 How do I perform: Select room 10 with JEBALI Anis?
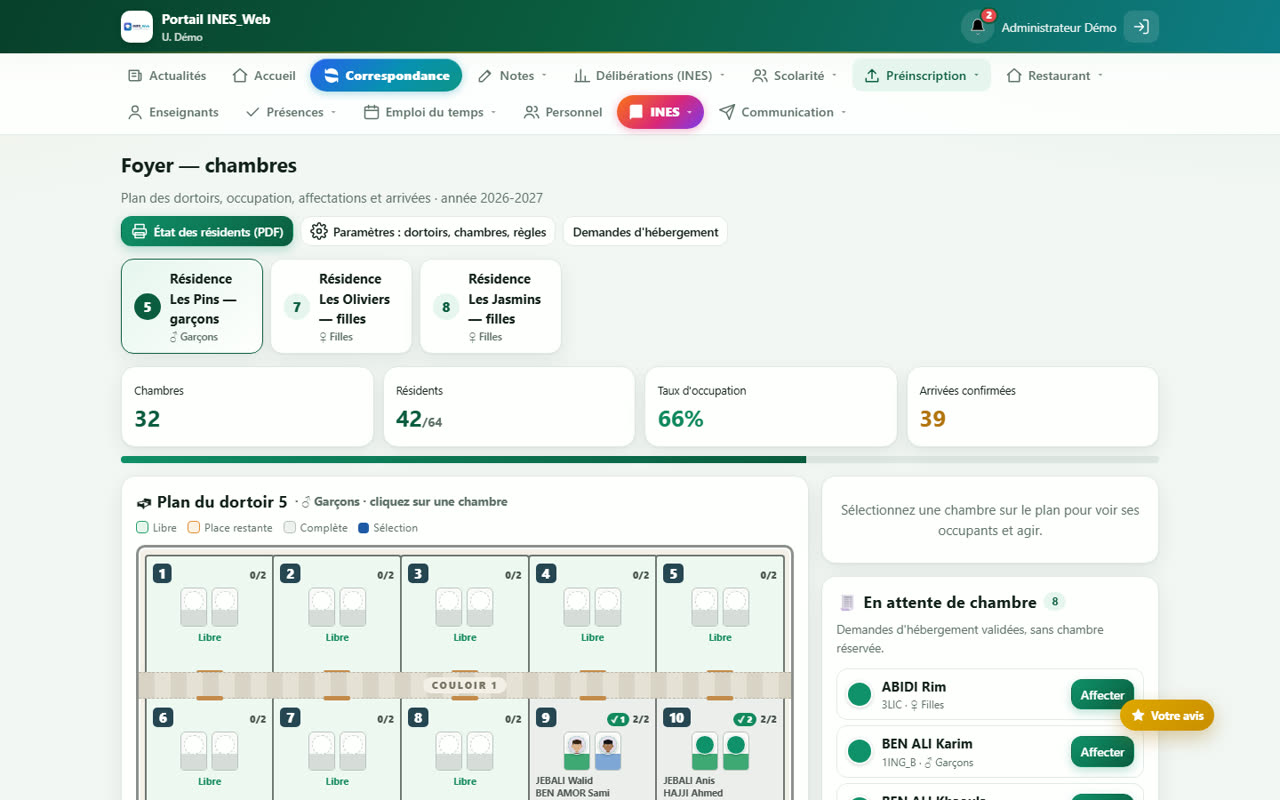click(x=720, y=750)
